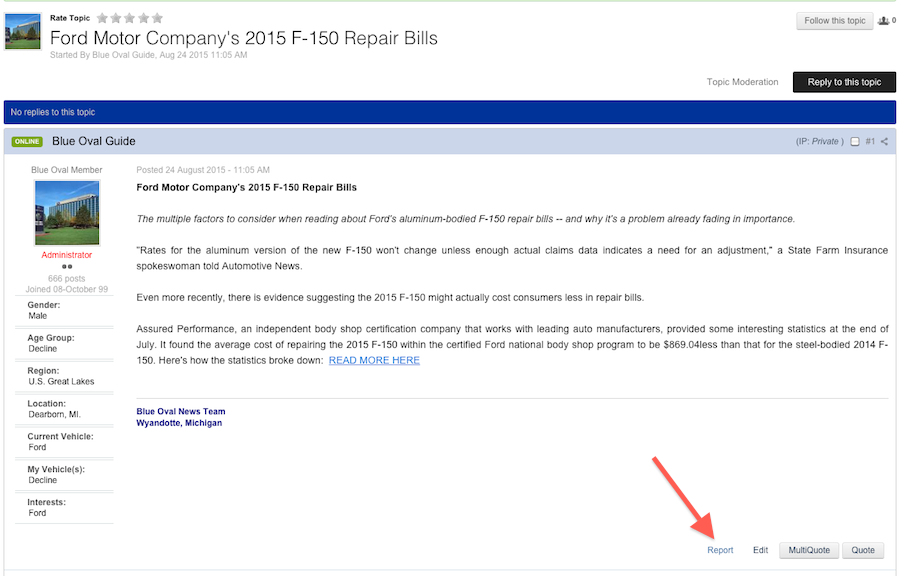Click the 'Posted 24 August 2015' timestamp

(x=203, y=170)
